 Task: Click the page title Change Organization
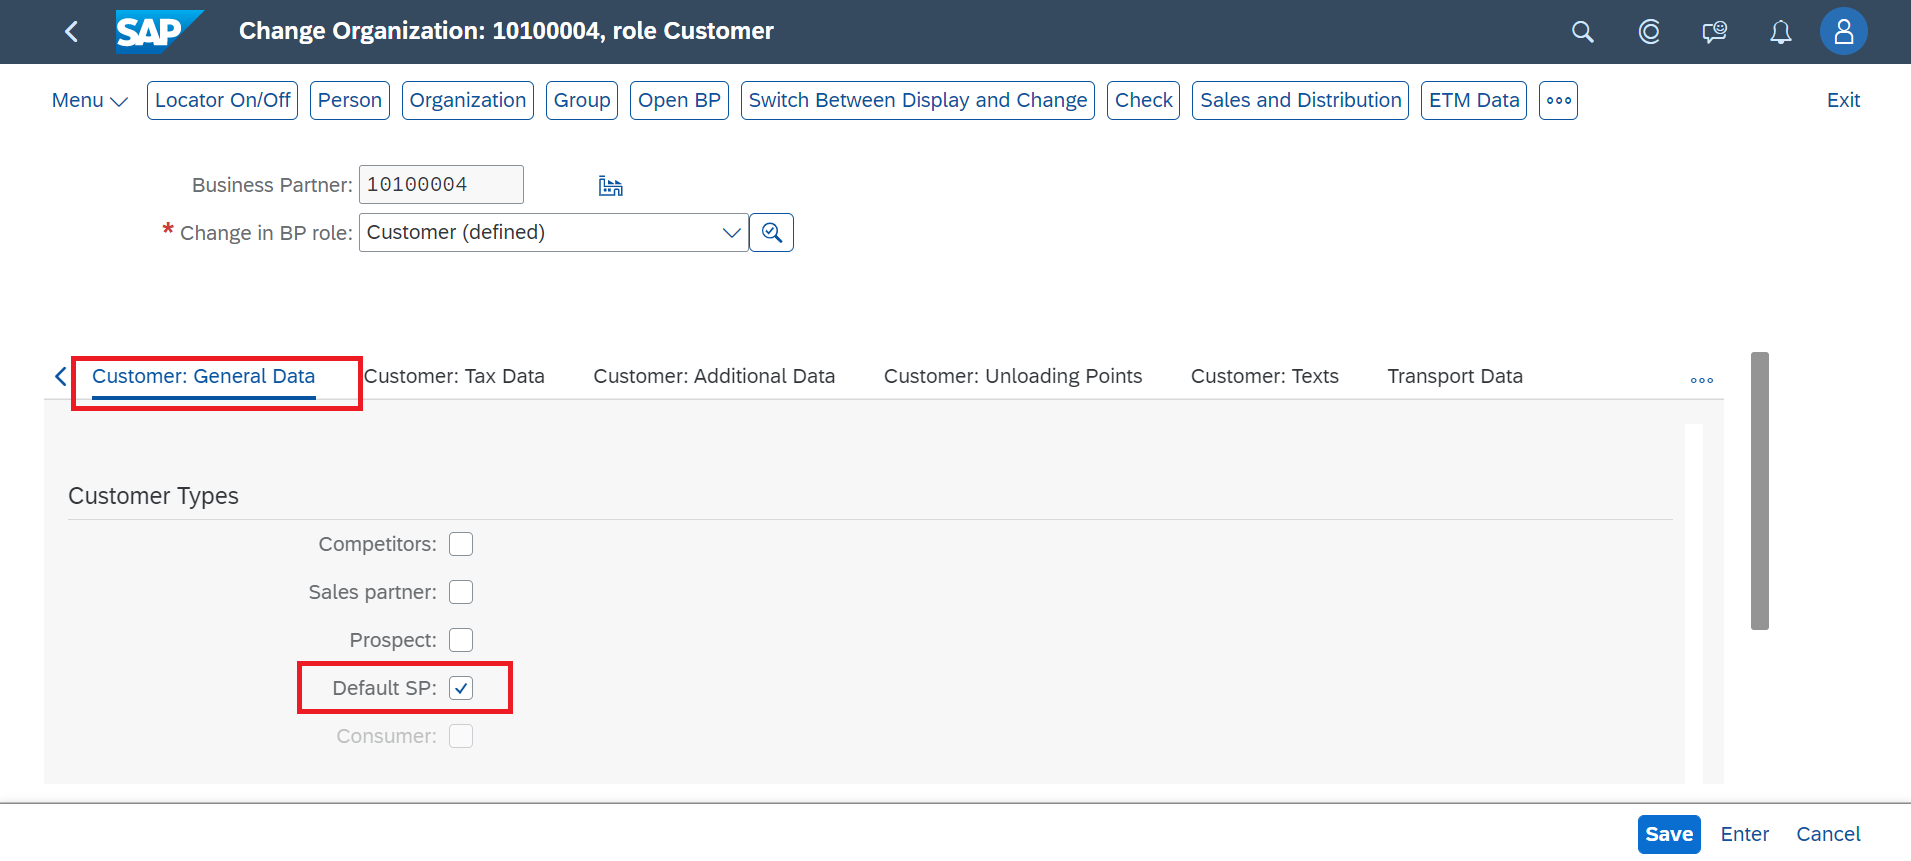tap(506, 31)
